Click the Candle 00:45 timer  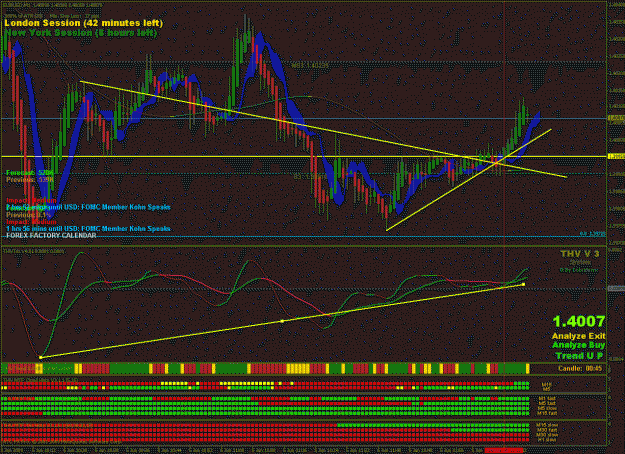[580, 368]
